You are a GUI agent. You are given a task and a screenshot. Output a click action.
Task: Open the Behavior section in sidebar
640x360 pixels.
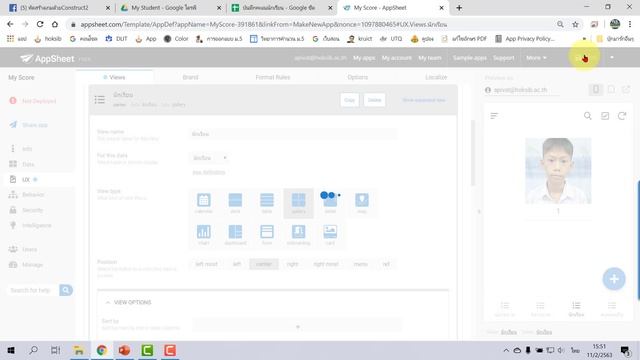coord(33,195)
